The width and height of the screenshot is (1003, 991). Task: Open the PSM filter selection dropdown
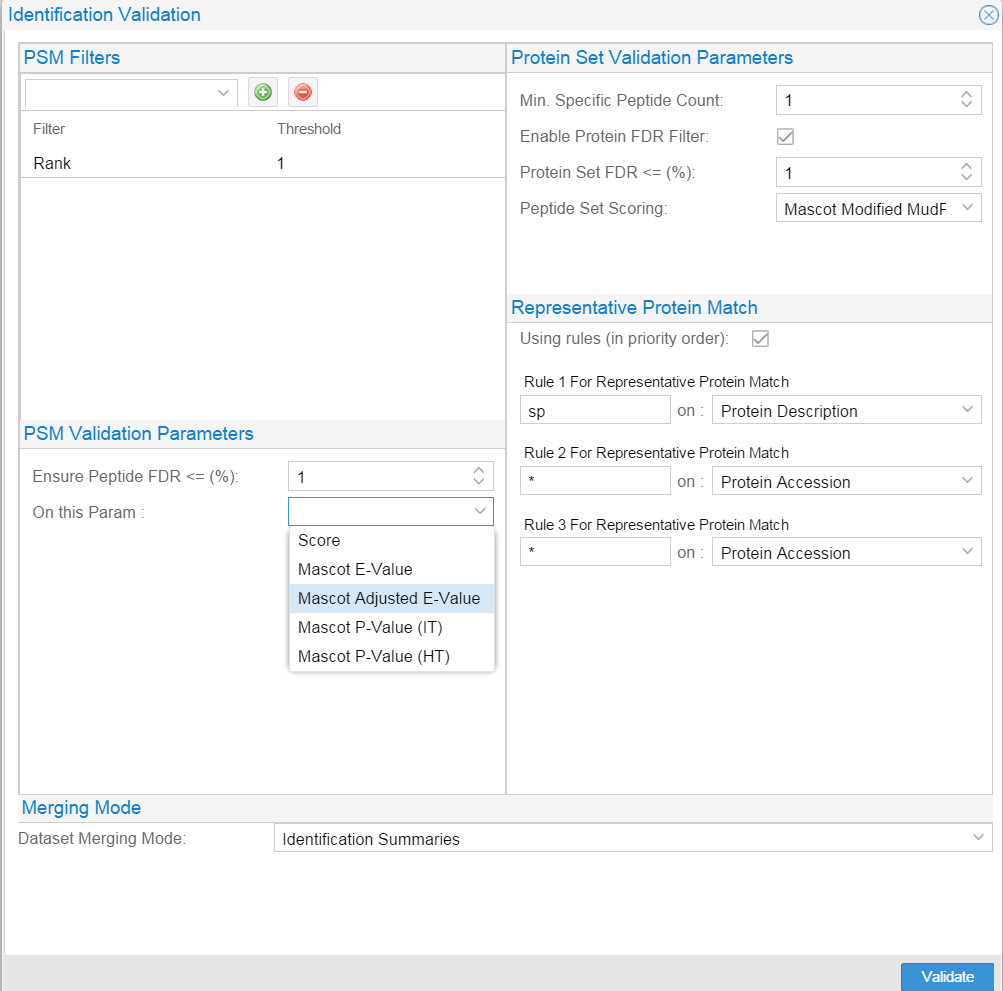(x=131, y=93)
